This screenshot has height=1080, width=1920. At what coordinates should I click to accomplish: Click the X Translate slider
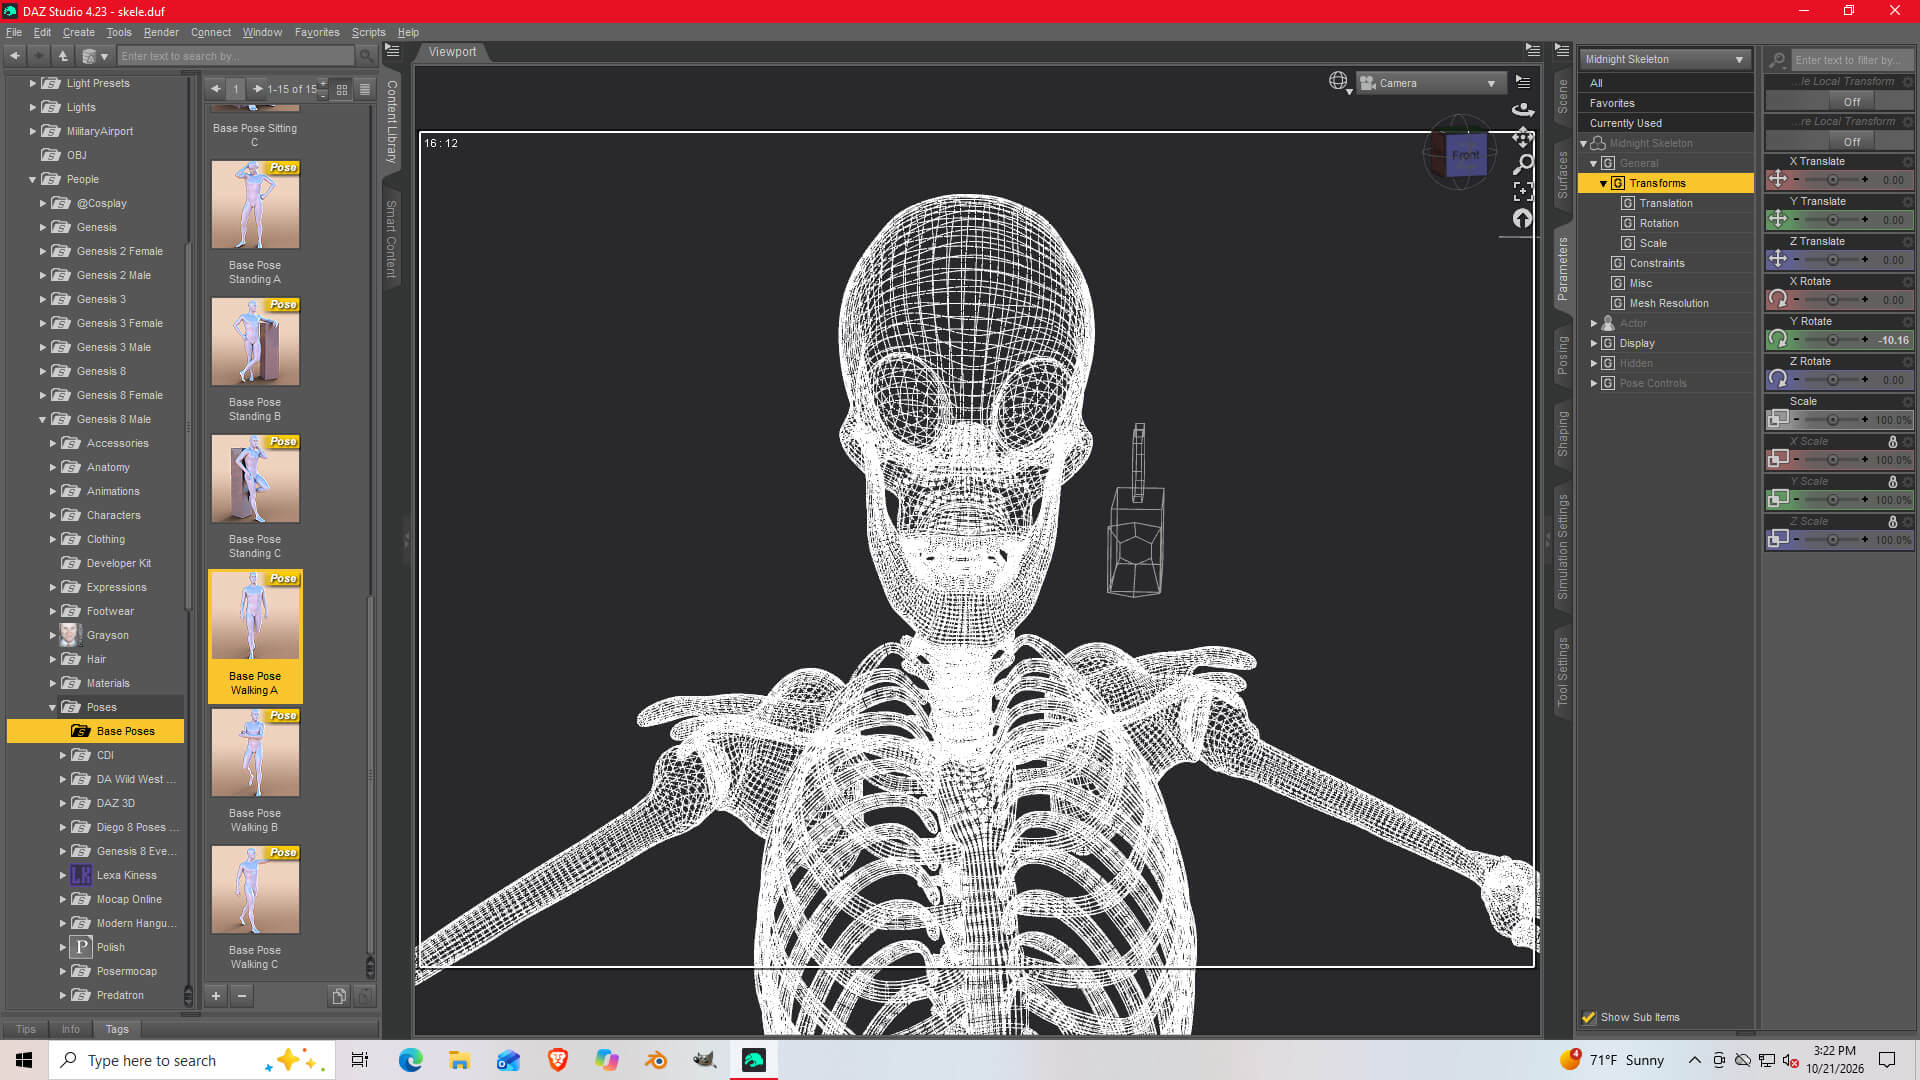tap(1832, 180)
